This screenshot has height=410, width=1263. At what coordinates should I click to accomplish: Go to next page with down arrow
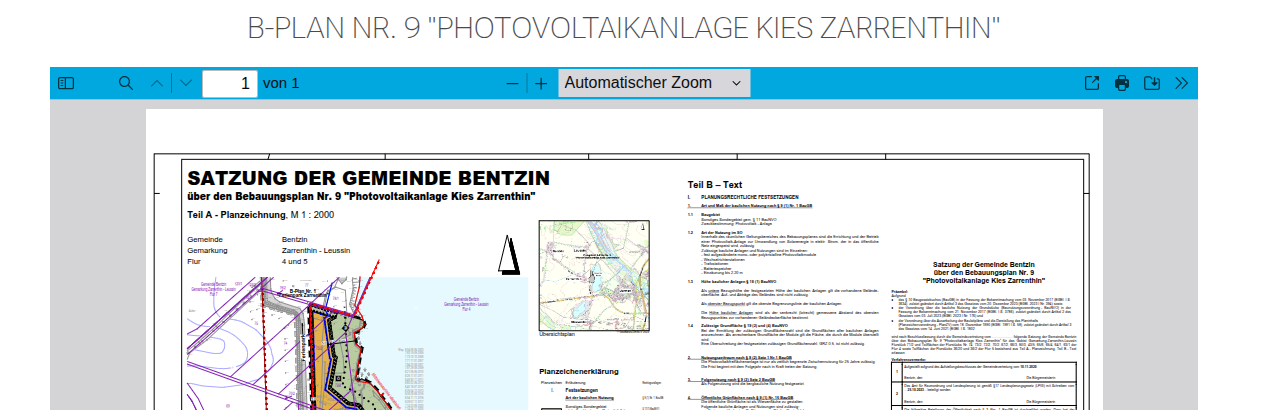(x=185, y=83)
